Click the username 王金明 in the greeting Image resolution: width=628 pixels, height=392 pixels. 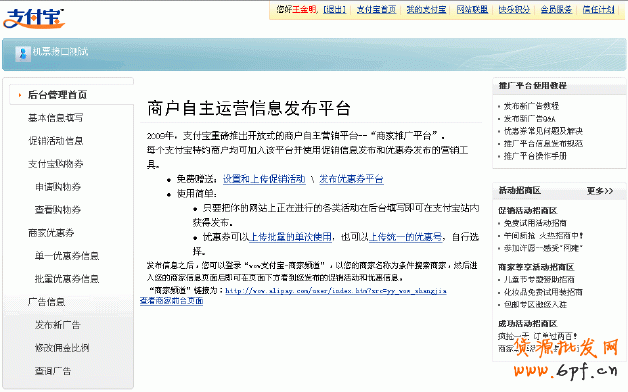304,9
